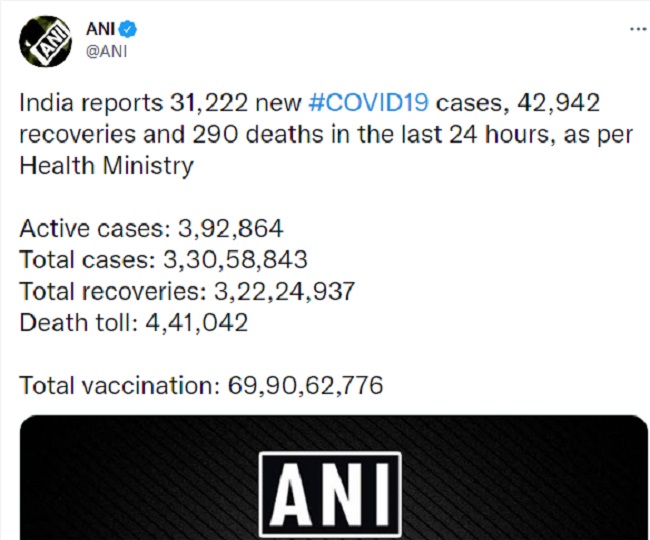
Task: Click the white ANI logo in image
Action: 330,494
